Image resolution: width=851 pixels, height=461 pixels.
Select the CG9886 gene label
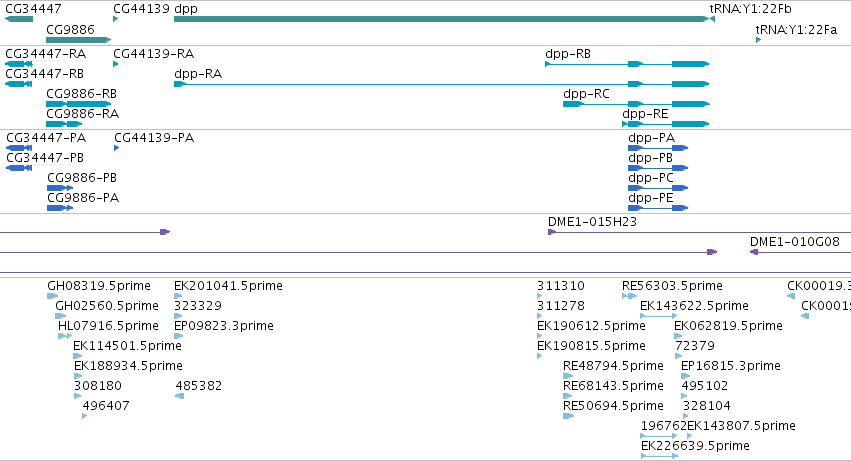[x=71, y=29]
